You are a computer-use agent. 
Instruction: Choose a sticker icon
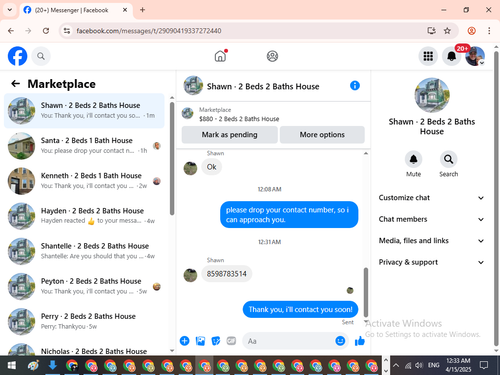coord(216,341)
